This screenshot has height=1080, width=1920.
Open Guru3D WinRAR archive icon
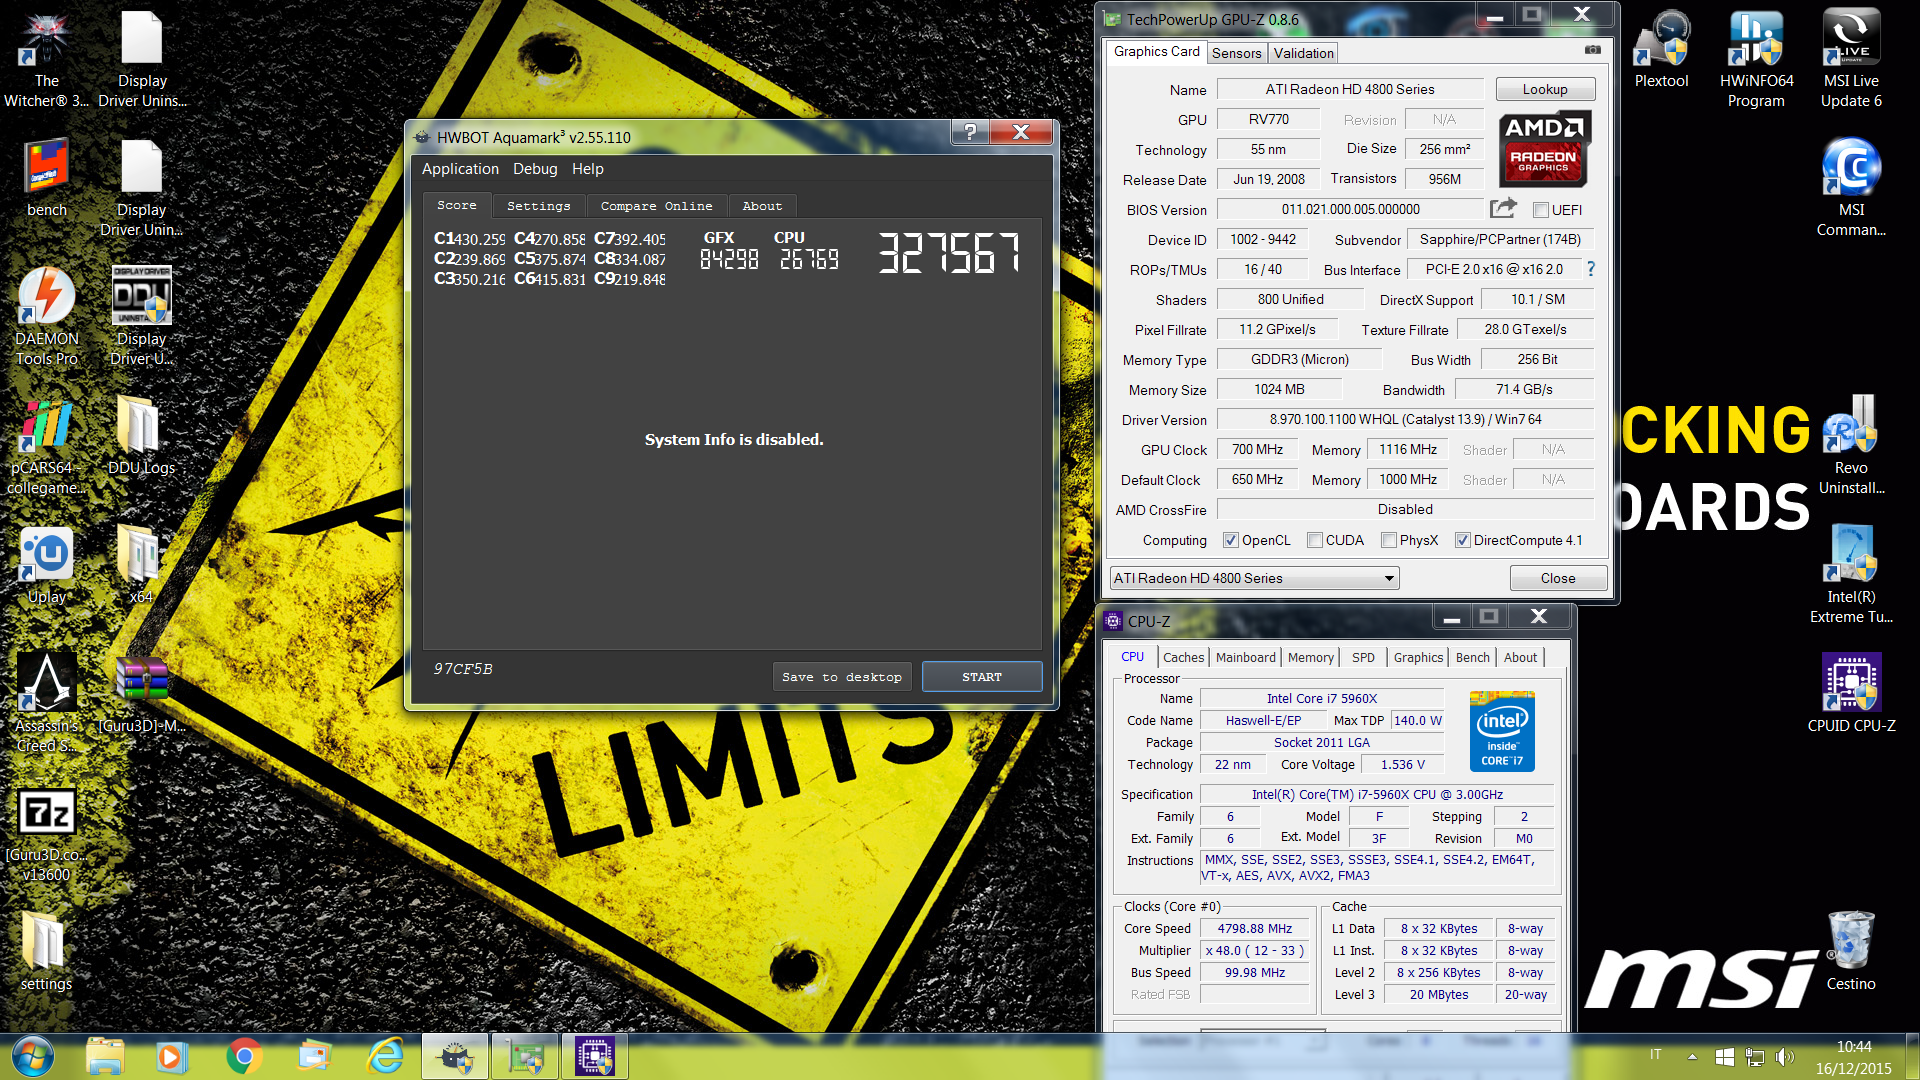click(141, 694)
